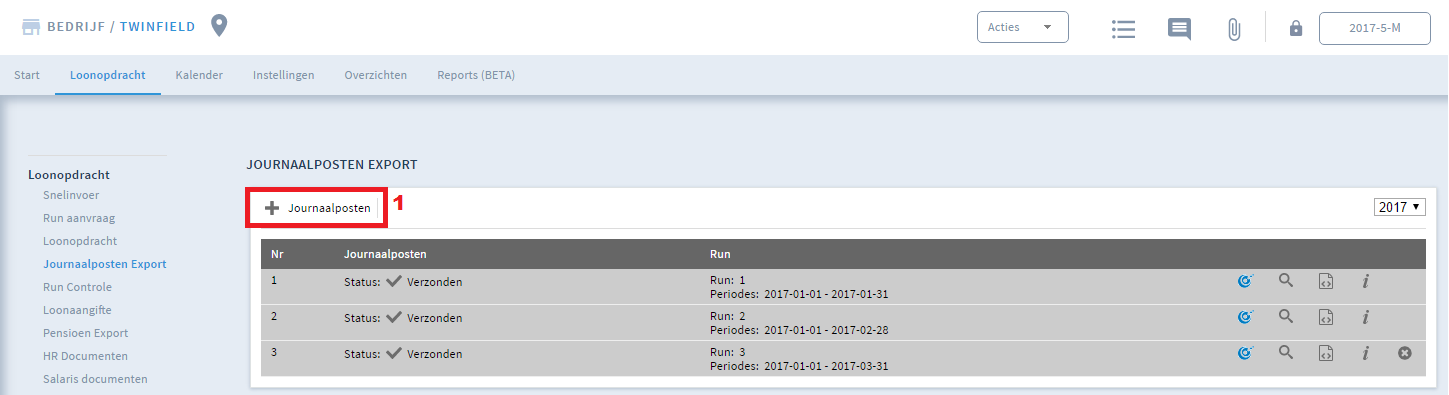Open the XML file icon for row 3
The image size is (1449, 395).
tap(1326, 353)
